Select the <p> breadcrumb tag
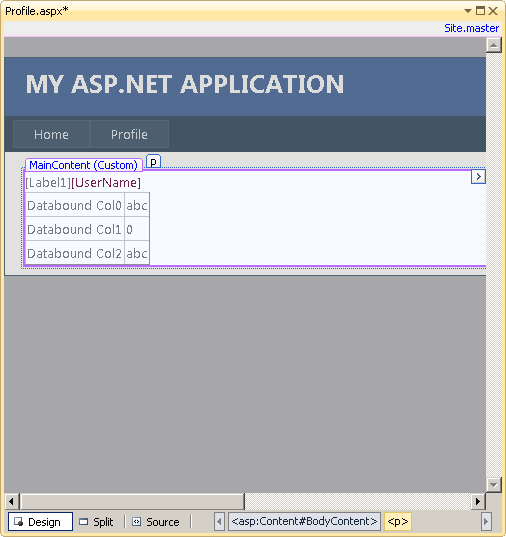This screenshot has width=506, height=537. pyautogui.click(x=398, y=521)
